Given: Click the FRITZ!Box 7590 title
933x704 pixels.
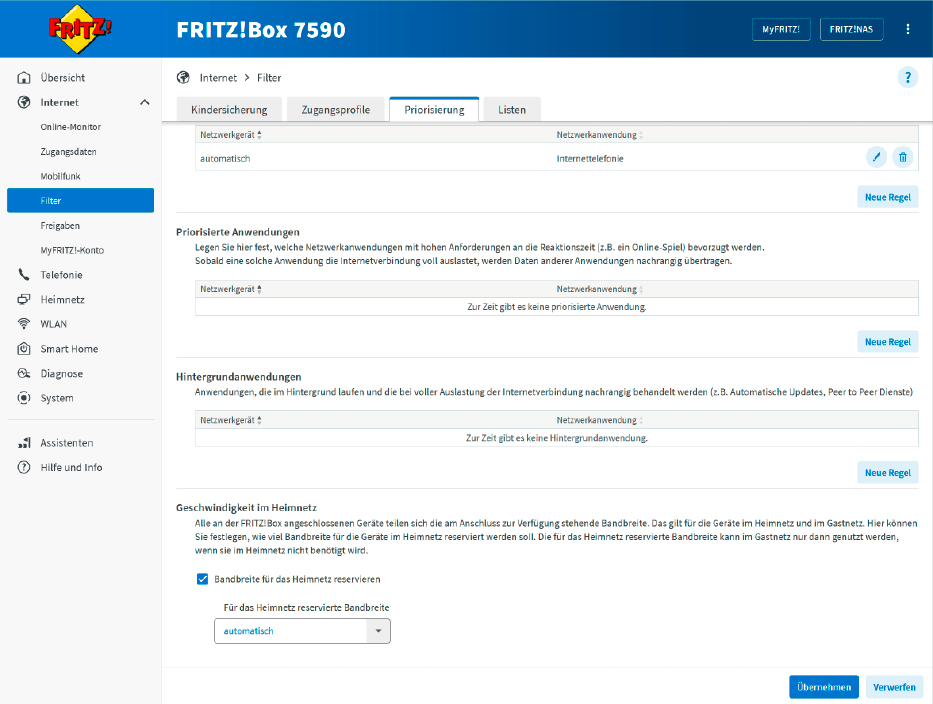Looking at the screenshot, I should [x=261, y=30].
